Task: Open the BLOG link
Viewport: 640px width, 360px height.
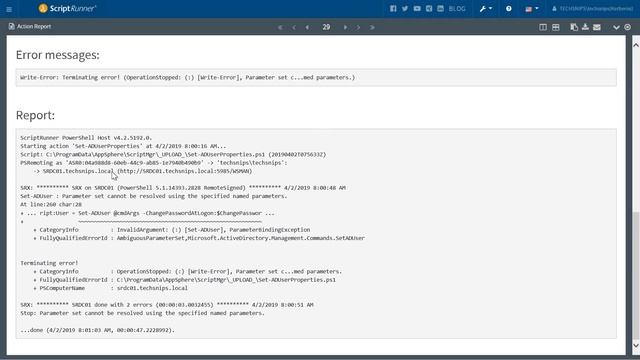Action: pos(457,9)
